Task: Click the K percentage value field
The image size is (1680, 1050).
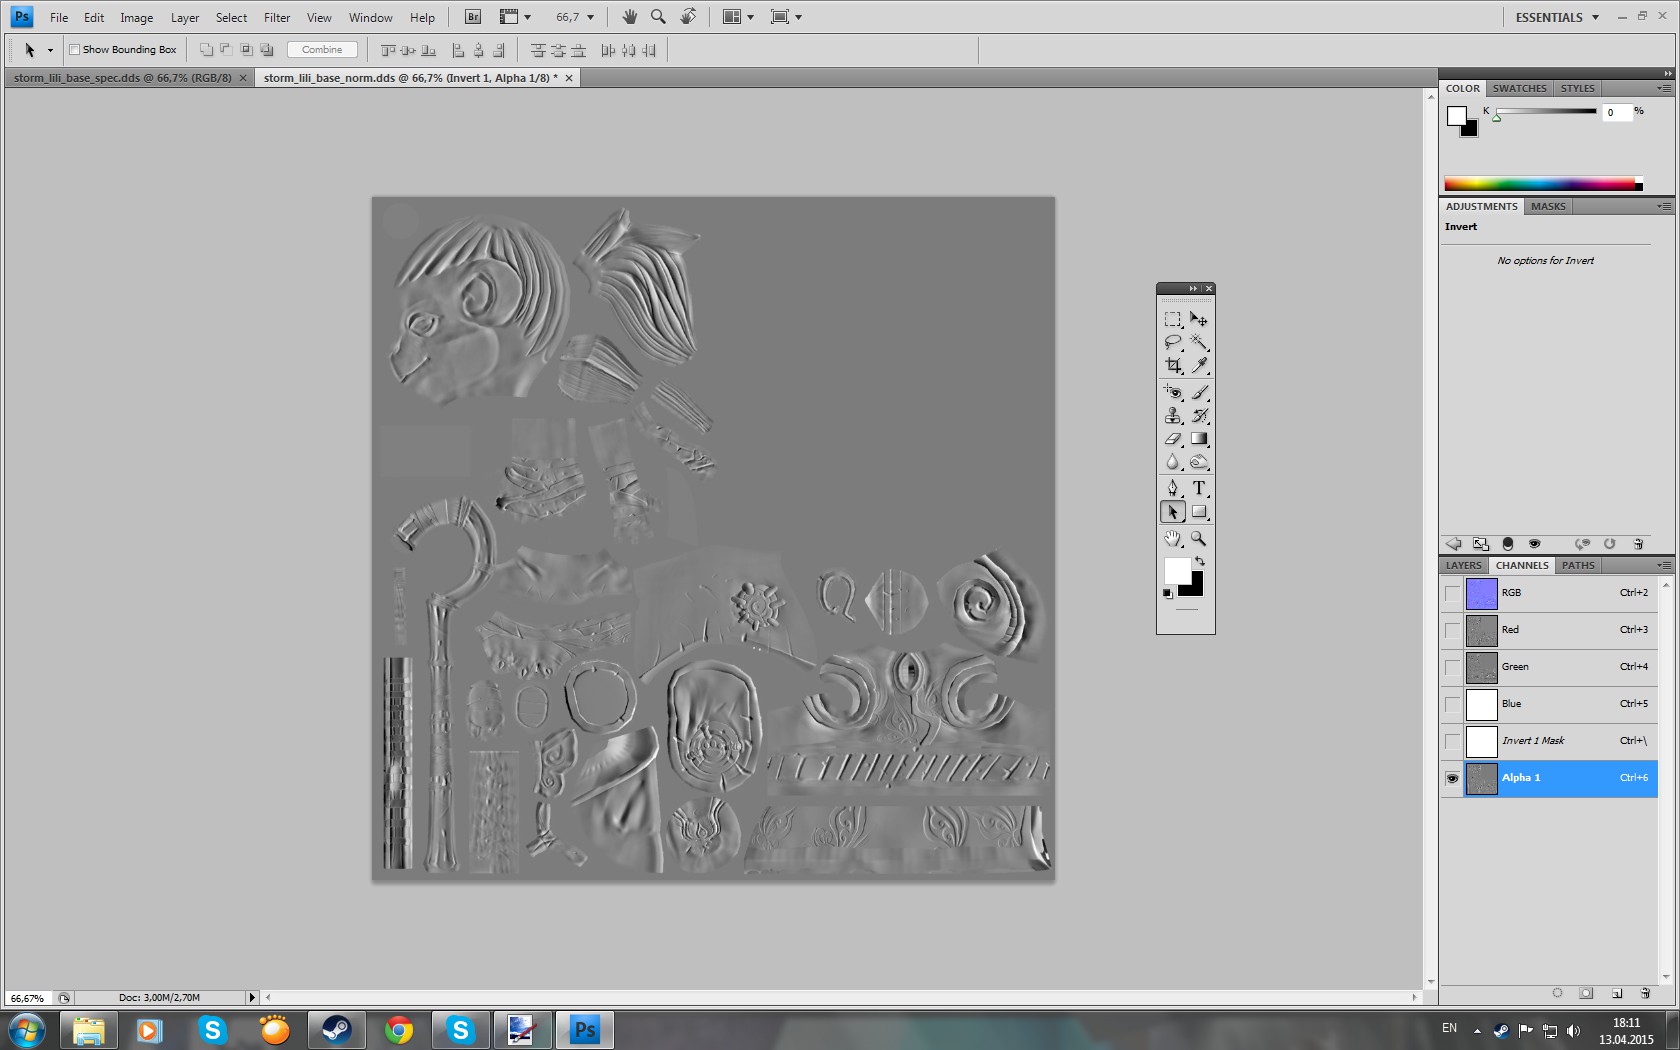Action: (x=1617, y=112)
